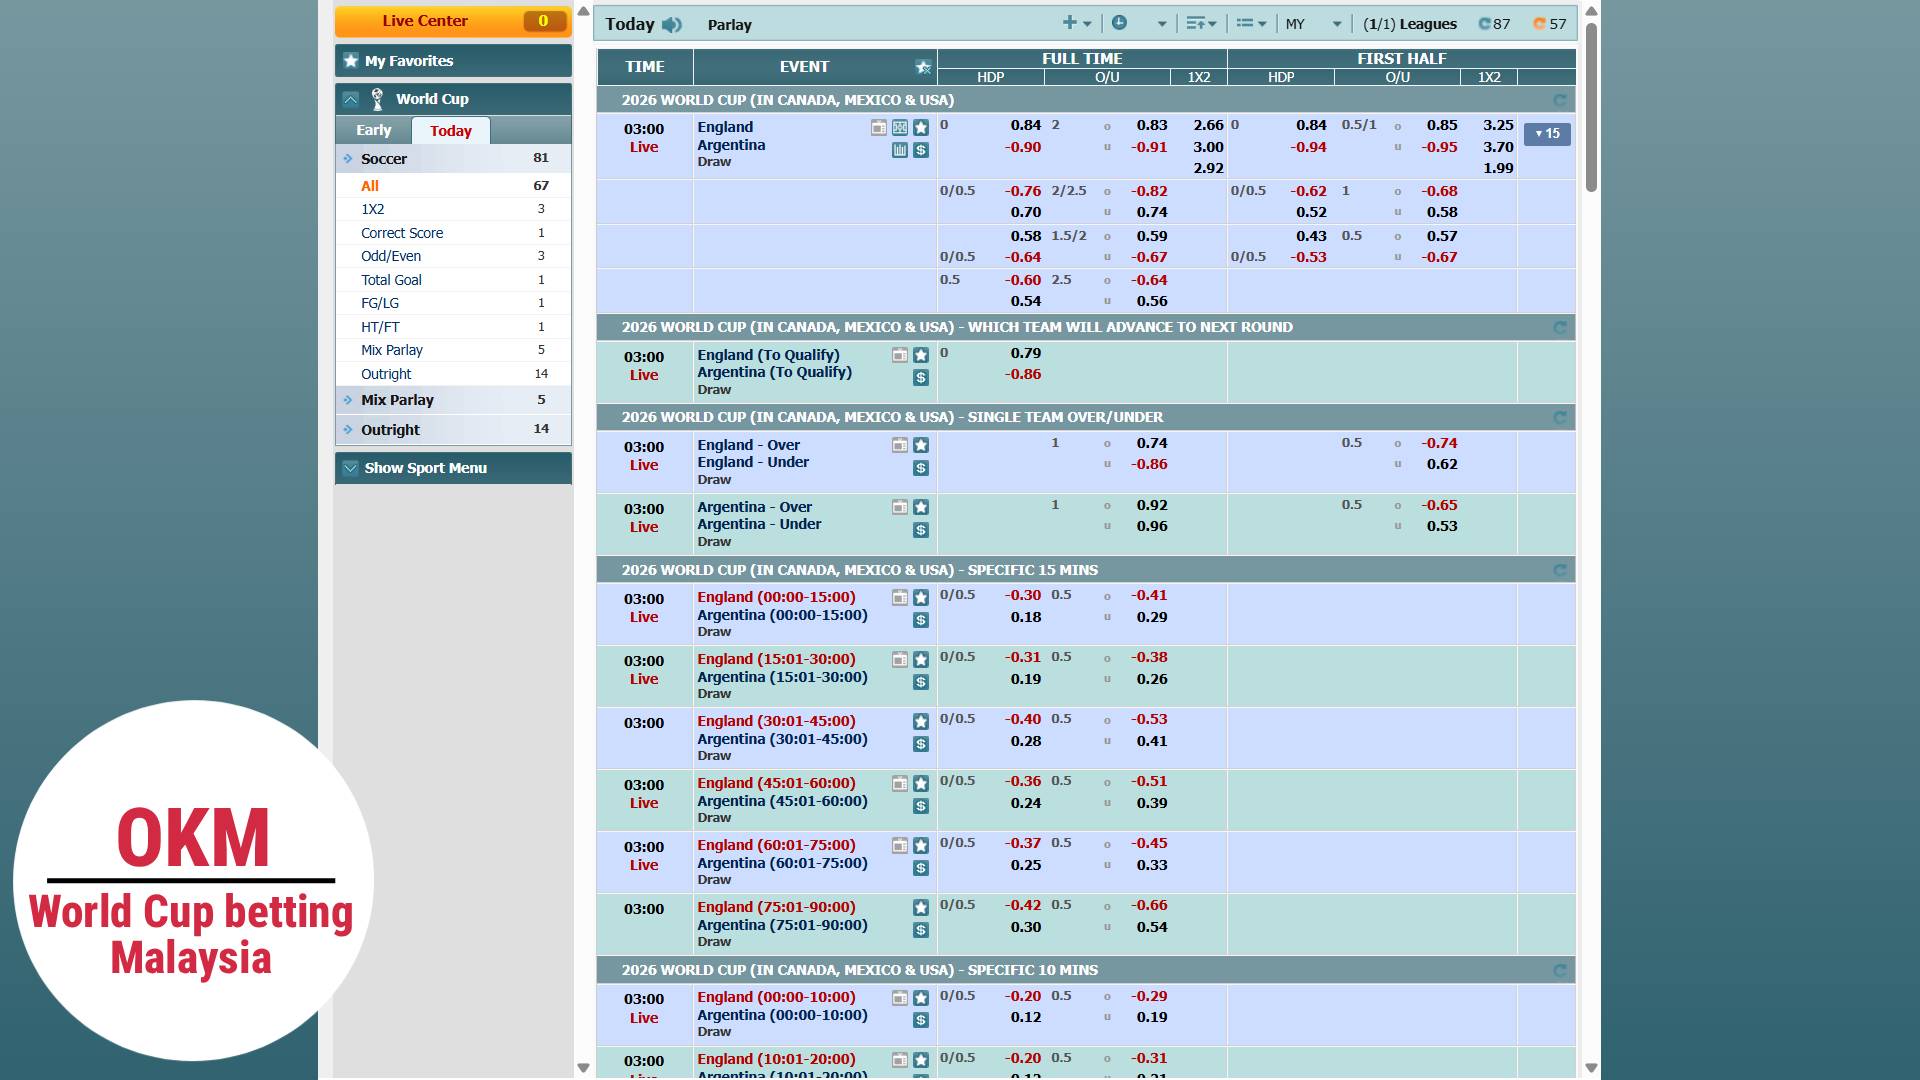This screenshot has height=1080, width=1920.
Task: Open the scoreboard icon for Argentina - Over row
Action: coord(900,507)
